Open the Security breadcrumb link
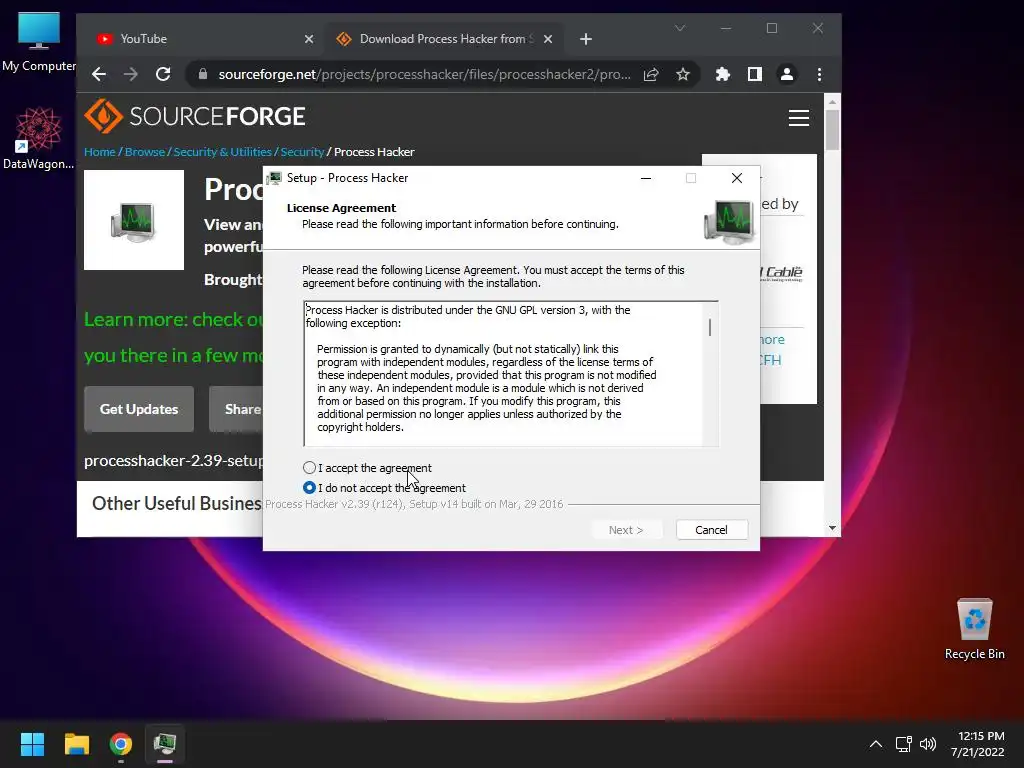Screen dimensions: 1024x768 pyautogui.click(x=302, y=152)
